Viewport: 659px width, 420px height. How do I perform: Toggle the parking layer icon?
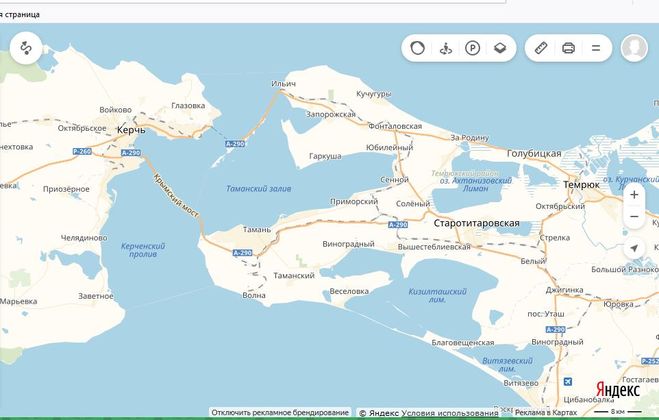pos(472,48)
